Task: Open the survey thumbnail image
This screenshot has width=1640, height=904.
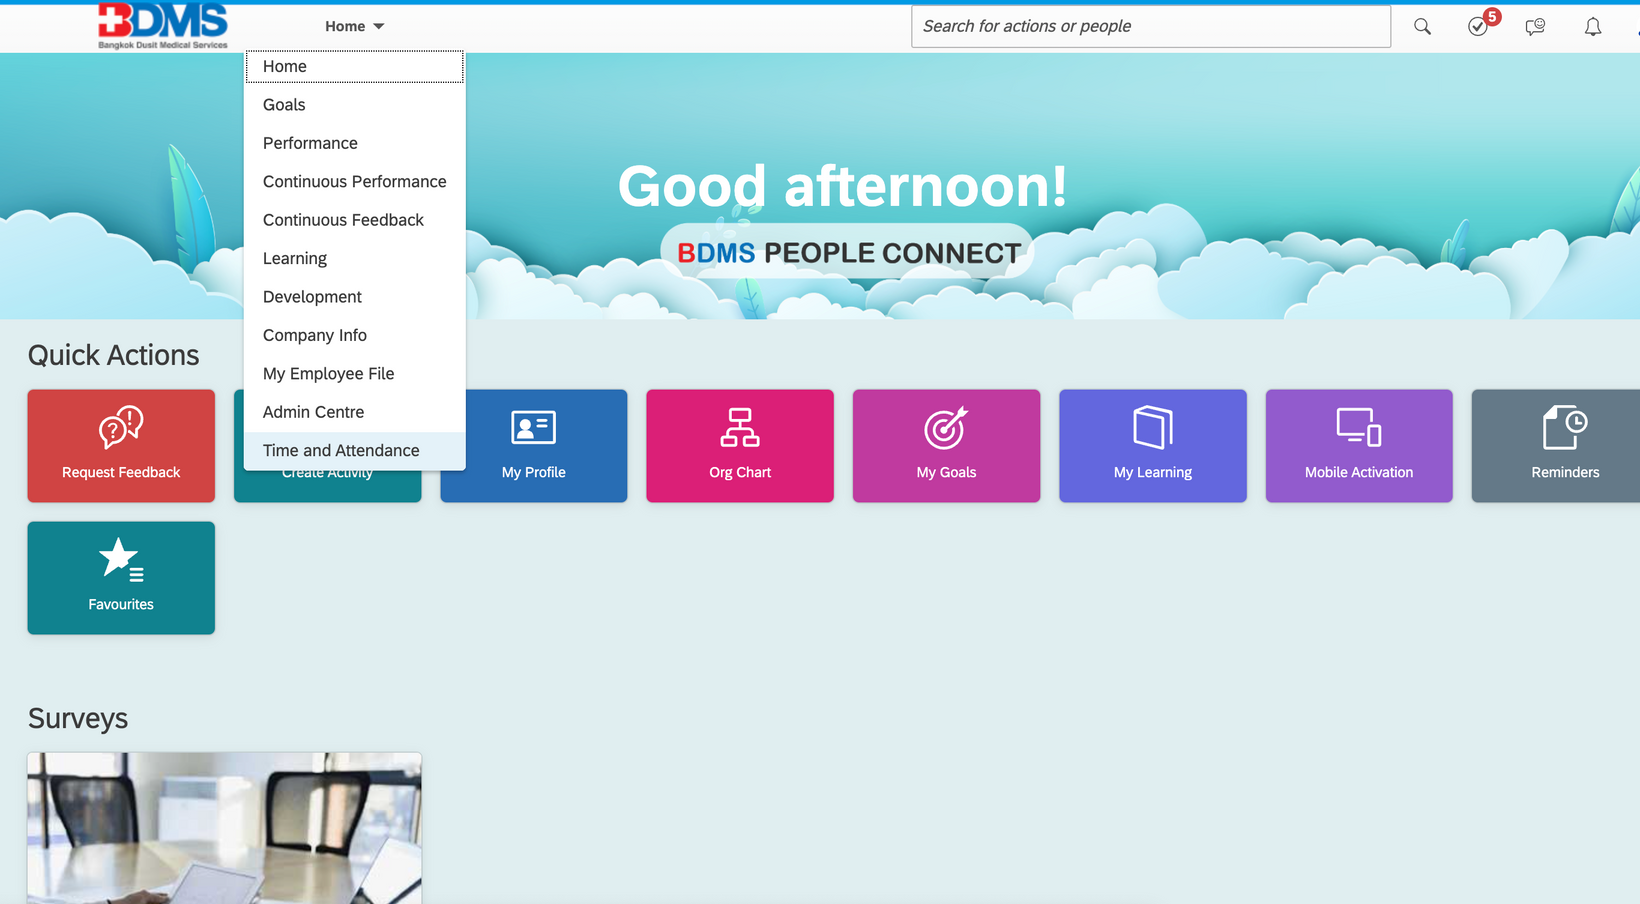Action: click(x=224, y=828)
